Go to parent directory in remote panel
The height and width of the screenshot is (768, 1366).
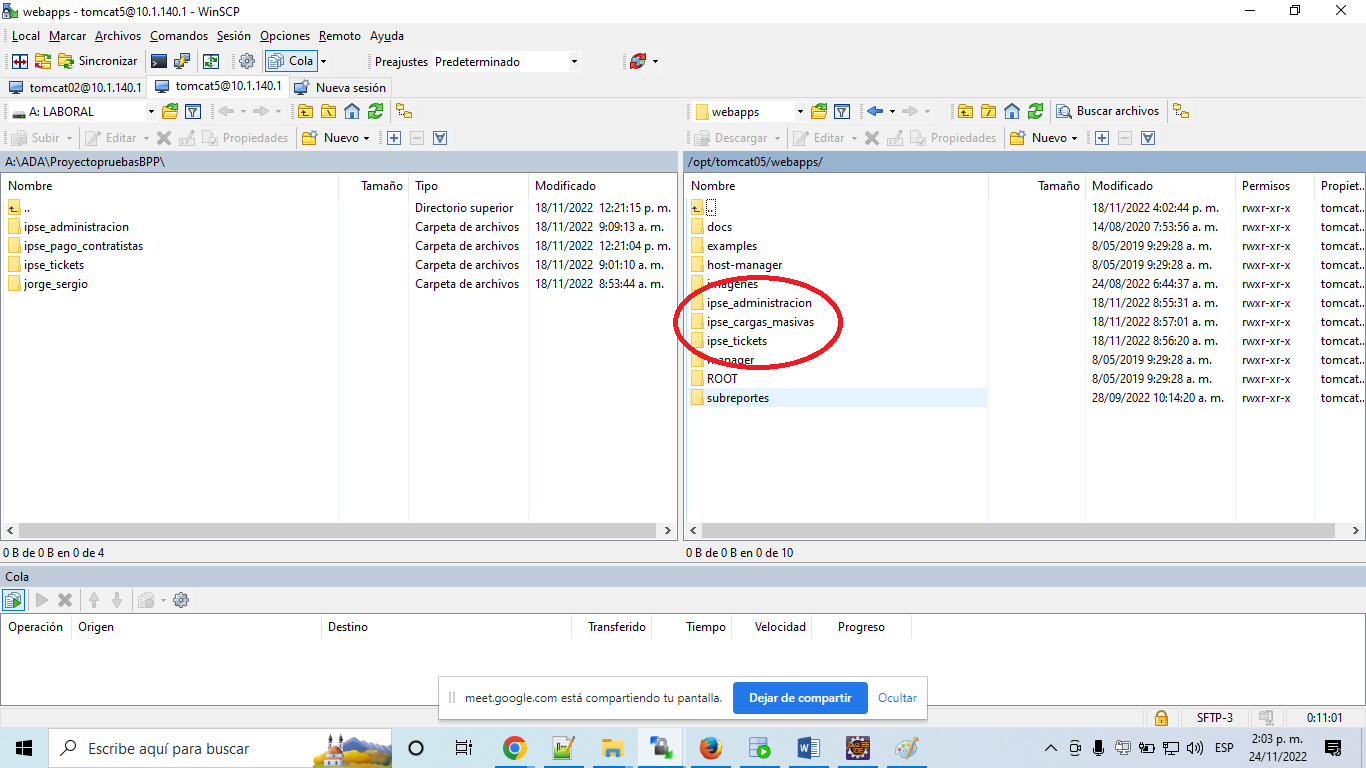point(965,111)
